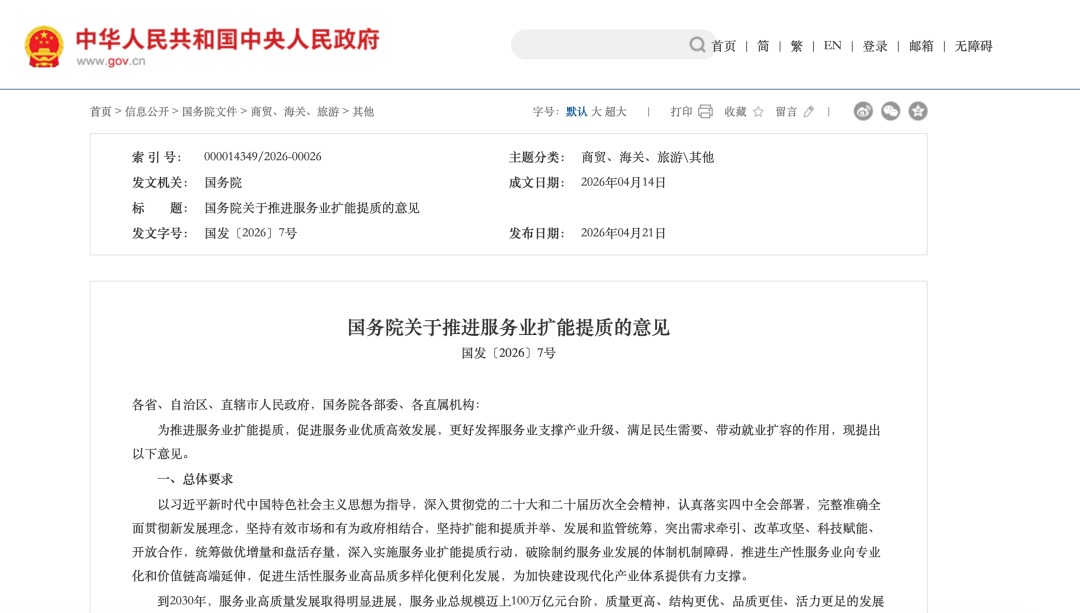Click the 留言 message label

pos(786,112)
